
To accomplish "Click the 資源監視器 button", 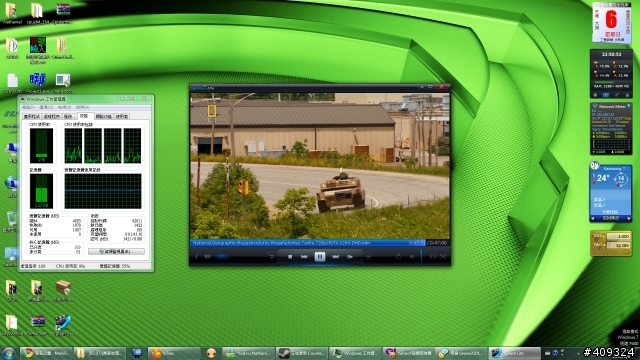I will 116,251.
